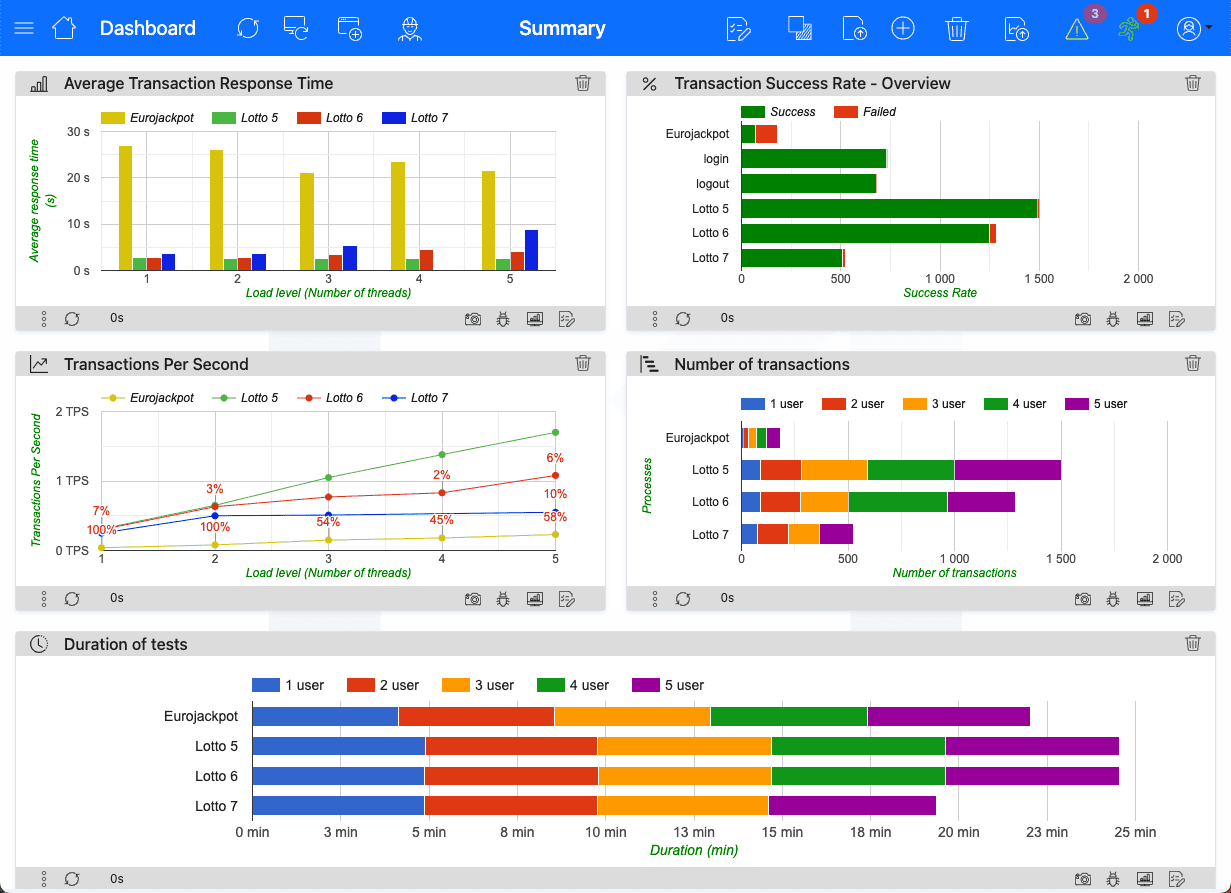Viewport: 1231px width, 893px height.
Task: Toggle Lotto 7 series in response time legend
Action: [415, 118]
